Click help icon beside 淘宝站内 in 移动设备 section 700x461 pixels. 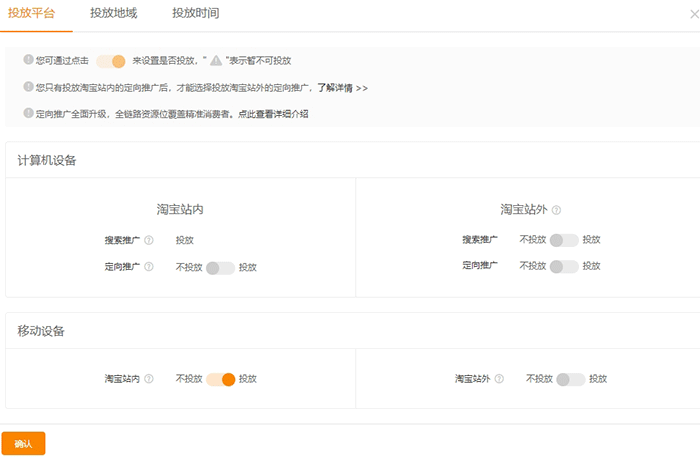pyautogui.click(x=148, y=379)
